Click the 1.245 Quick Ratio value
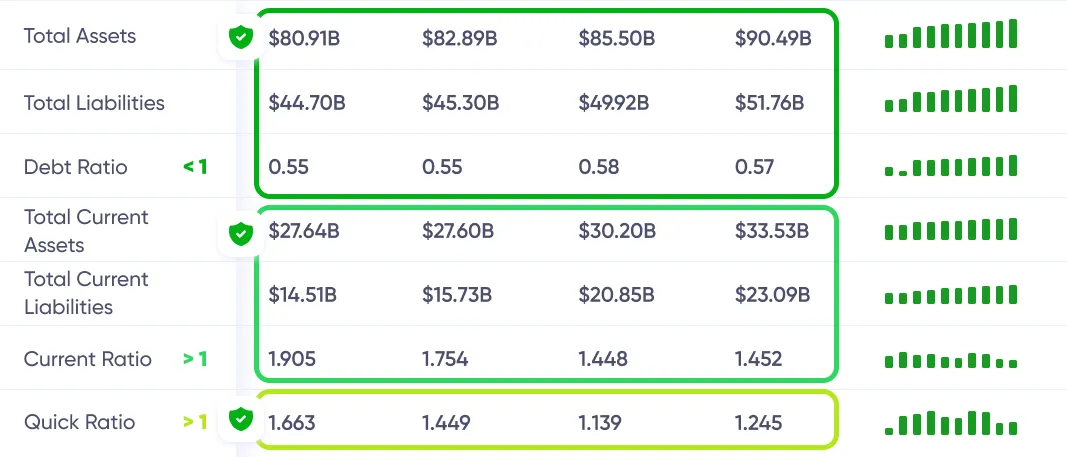The height and width of the screenshot is (457, 1067). [x=758, y=423]
